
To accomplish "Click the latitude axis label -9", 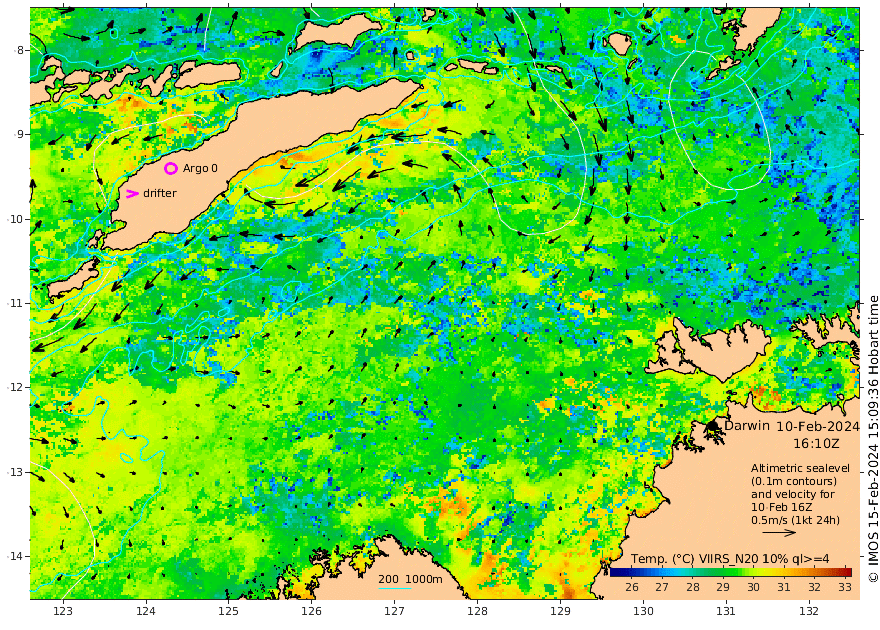I will [x=19, y=134].
